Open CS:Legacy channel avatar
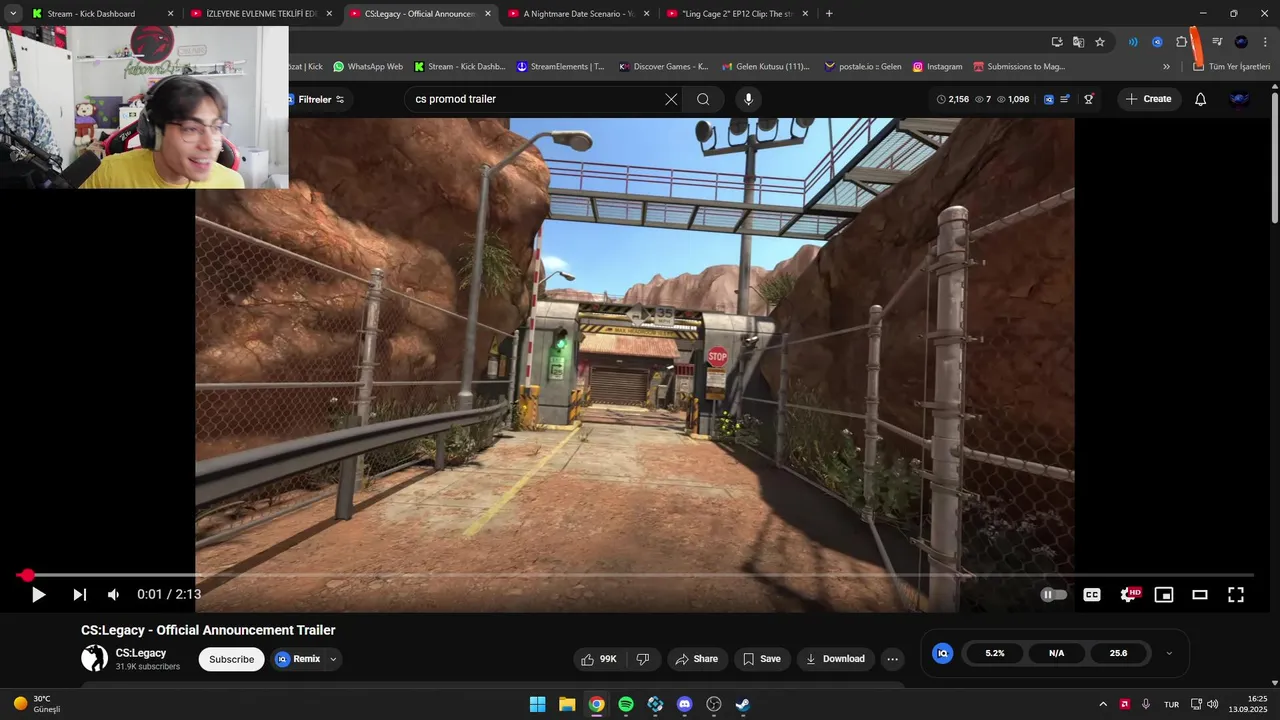The image size is (1280, 720). point(94,658)
